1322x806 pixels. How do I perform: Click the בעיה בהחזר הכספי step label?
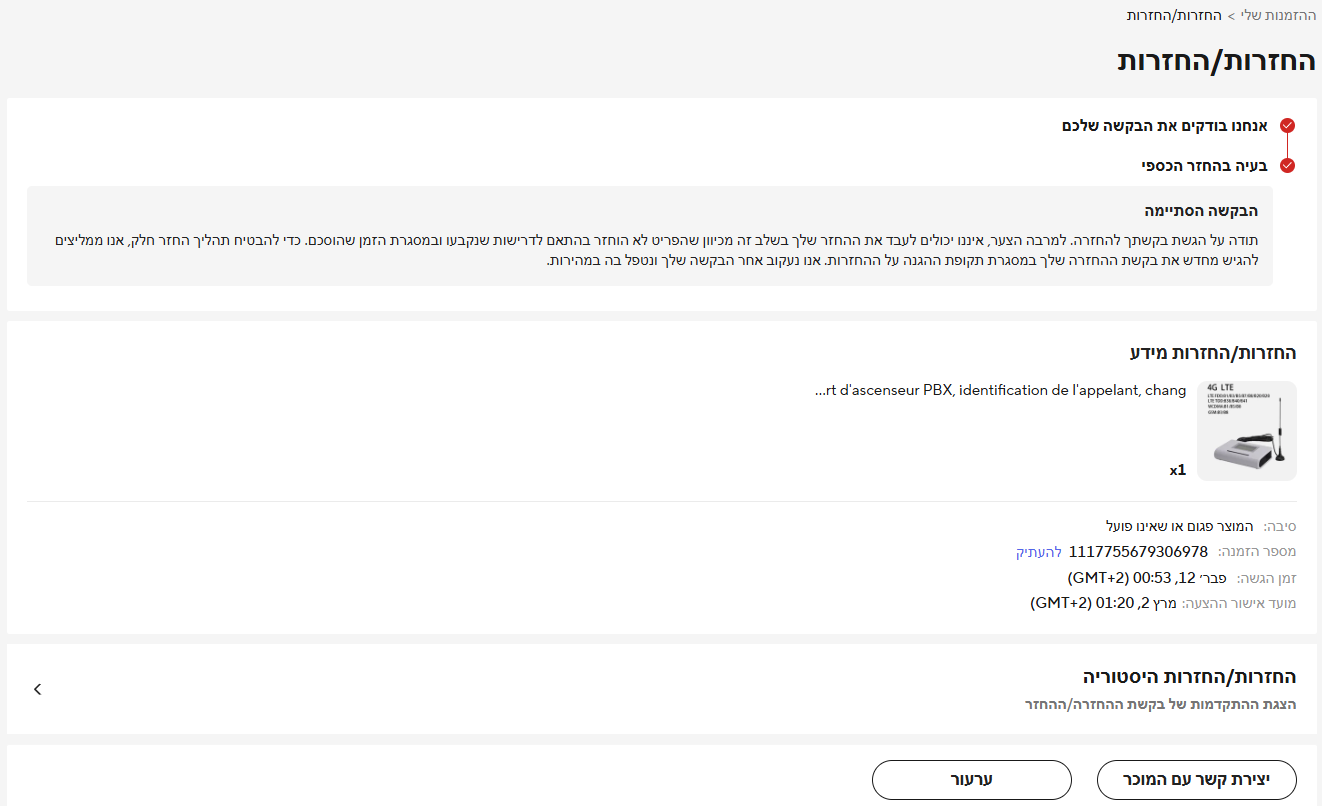[1205, 165]
